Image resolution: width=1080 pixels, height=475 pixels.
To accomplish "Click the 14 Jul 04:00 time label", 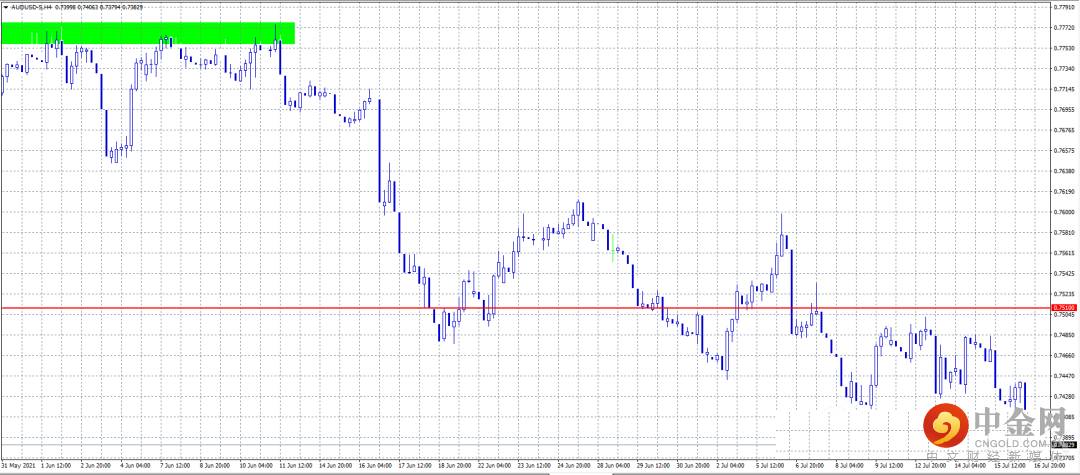I will [x=972, y=465].
